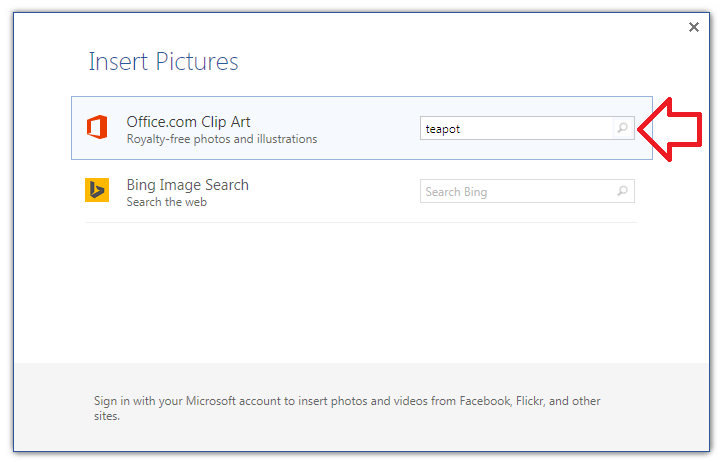Image resolution: width=723 pixels, height=462 pixels.
Task: Select the Bing Image Search title
Action: point(187,185)
